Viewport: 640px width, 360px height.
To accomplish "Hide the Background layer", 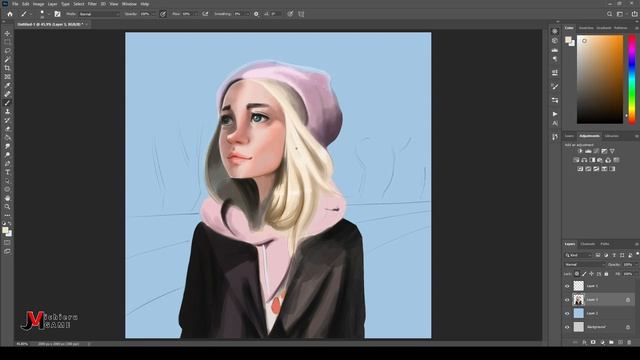I will pyautogui.click(x=567, y=327).
